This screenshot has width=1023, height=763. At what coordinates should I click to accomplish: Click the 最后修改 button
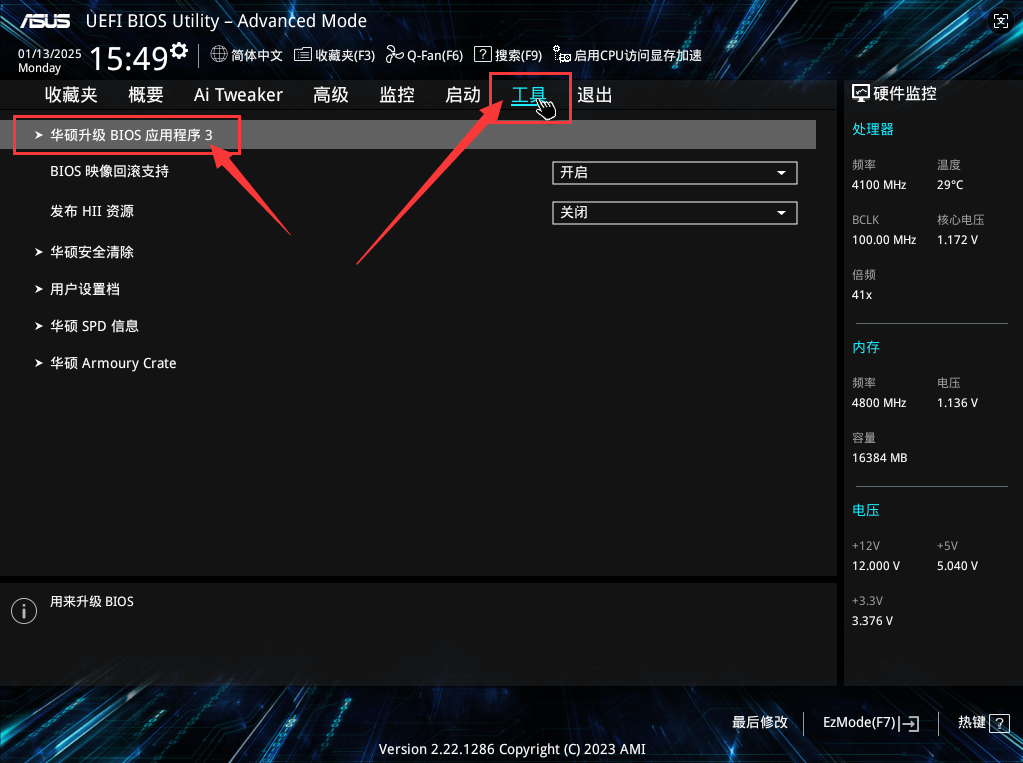click(759, 722)
